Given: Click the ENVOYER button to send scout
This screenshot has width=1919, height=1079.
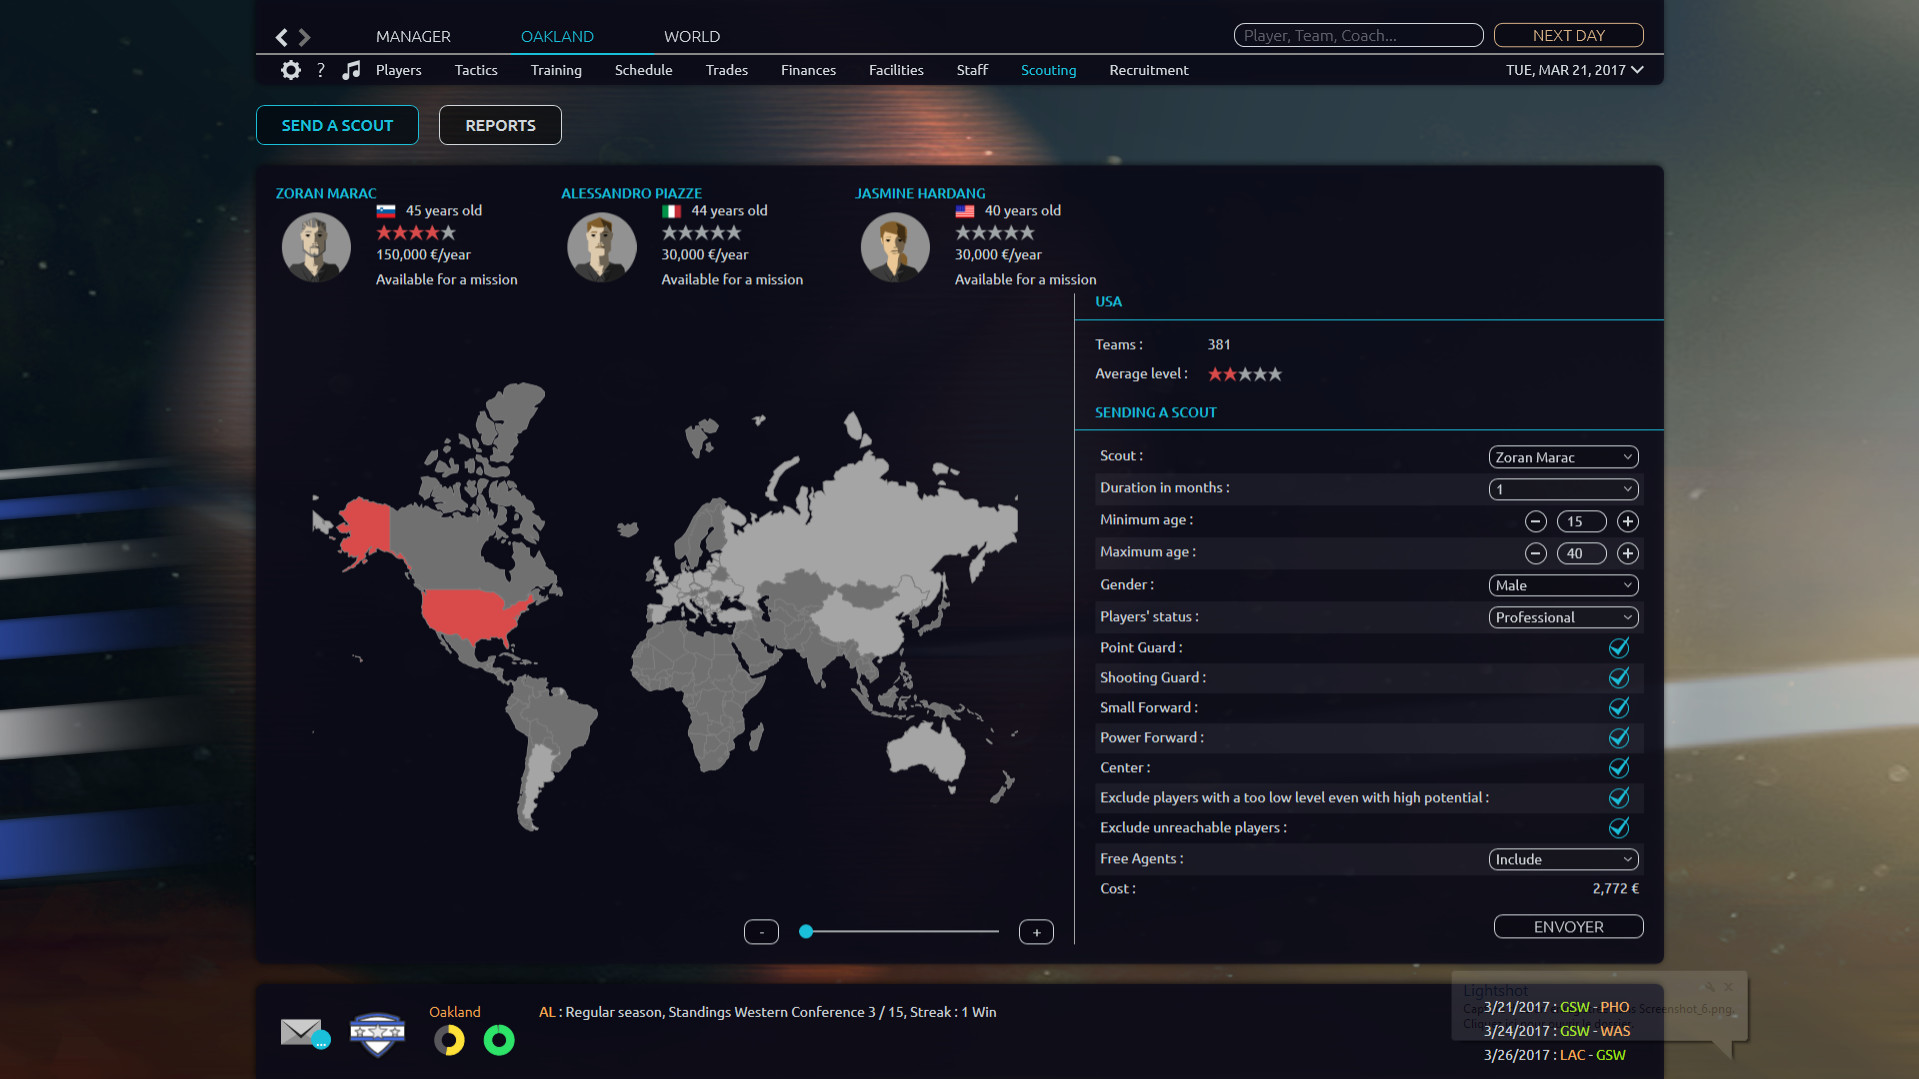Looking at the screenshot, I should pyautogui.click(x=1567, y=926).
